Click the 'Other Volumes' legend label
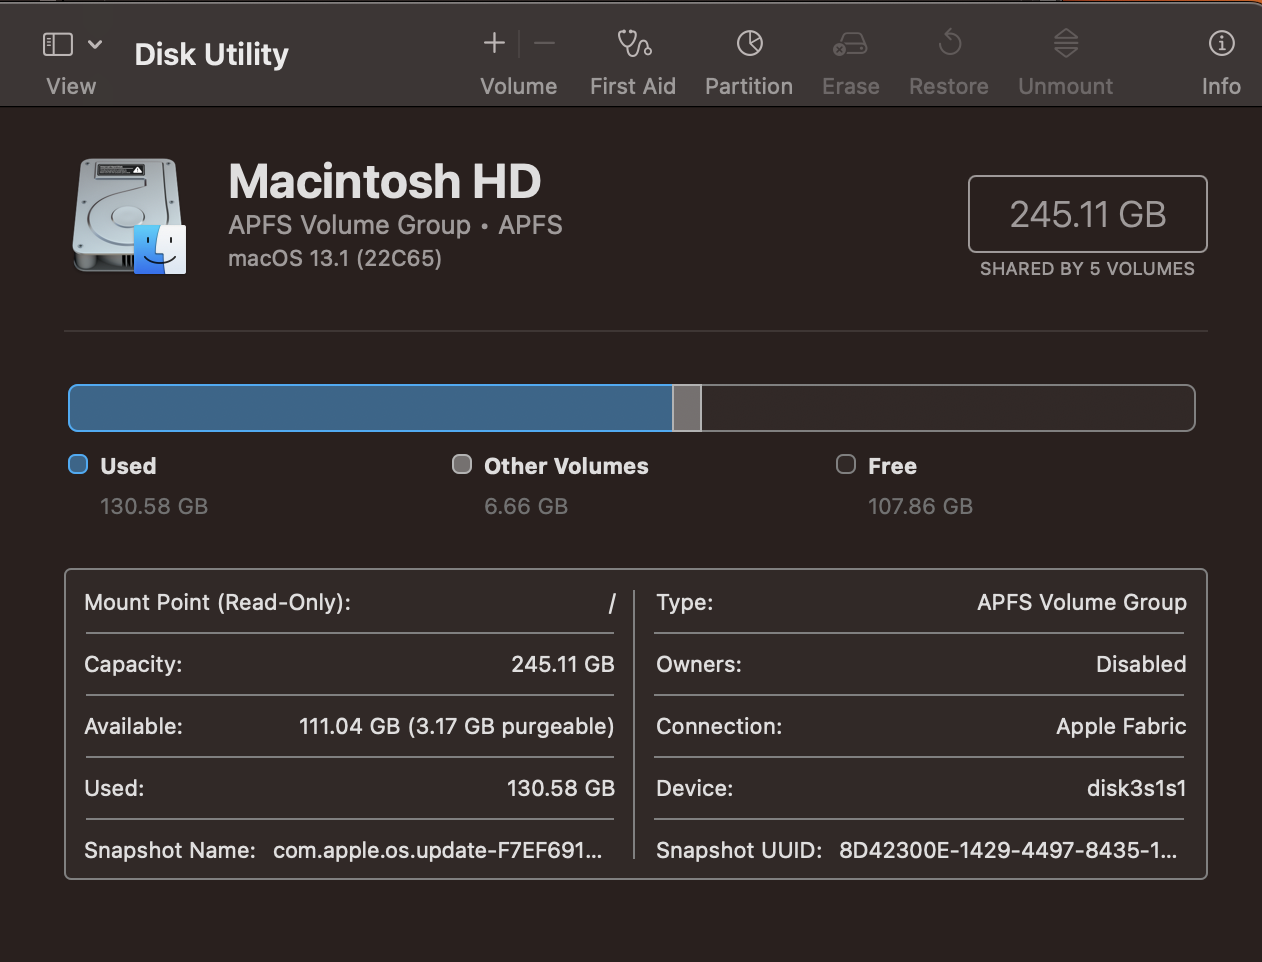The height and width of the screenshot is (962, 1262). [x=566, y=466]
